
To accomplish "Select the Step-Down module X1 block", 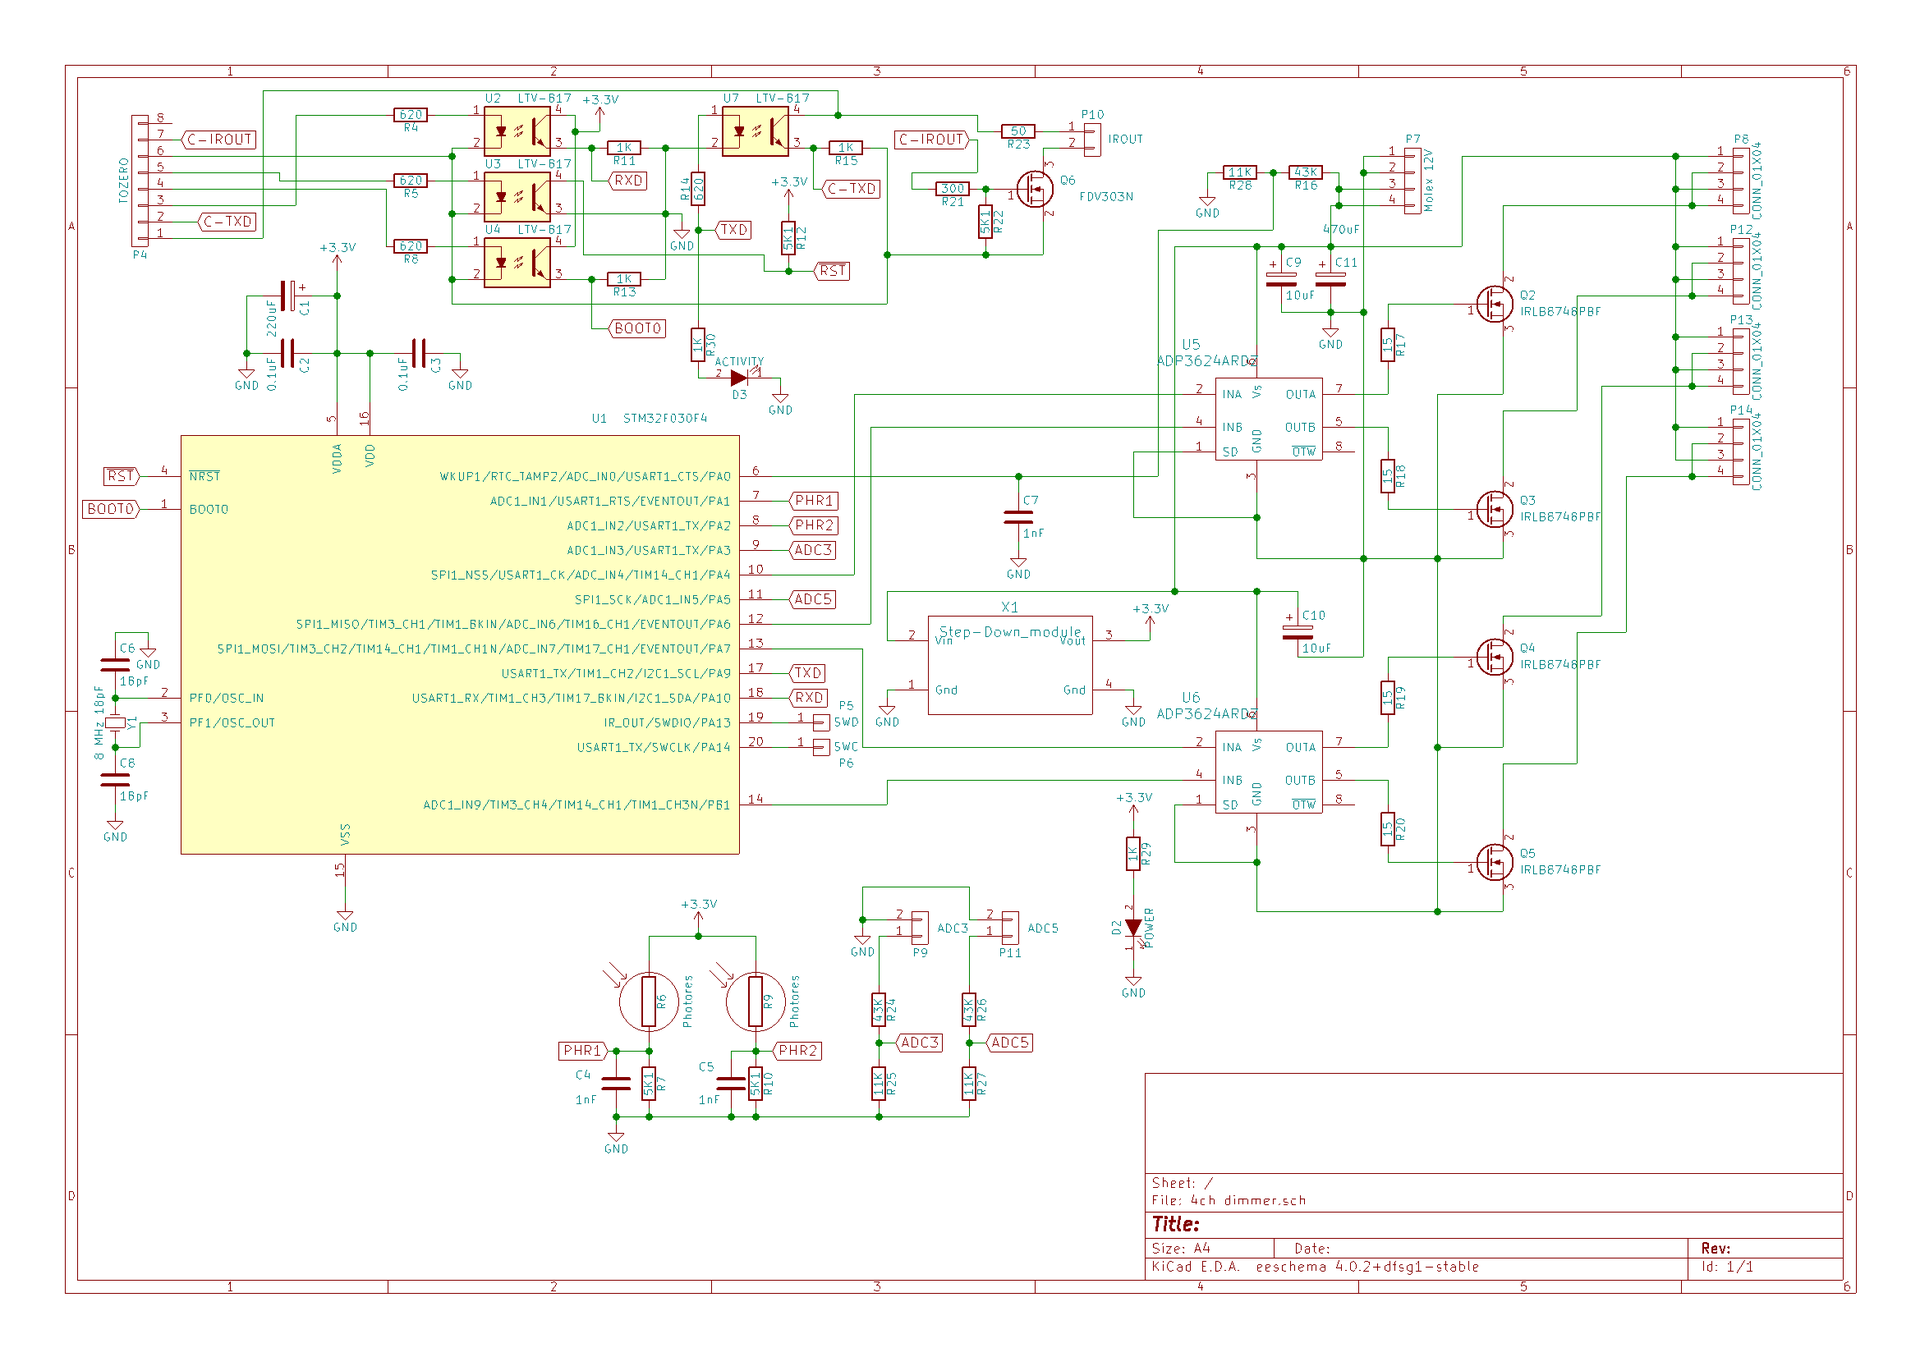I will [x=1010, y=665].
